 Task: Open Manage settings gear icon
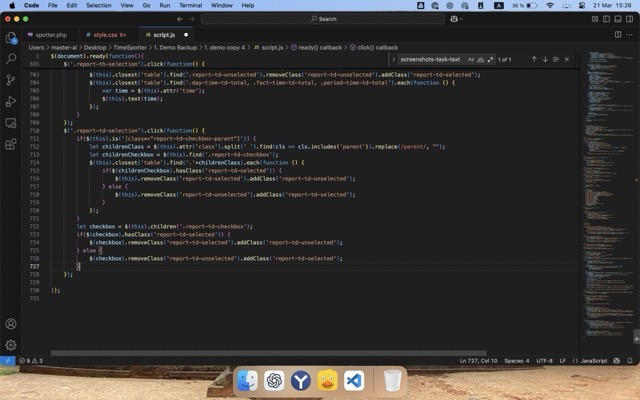11,345
